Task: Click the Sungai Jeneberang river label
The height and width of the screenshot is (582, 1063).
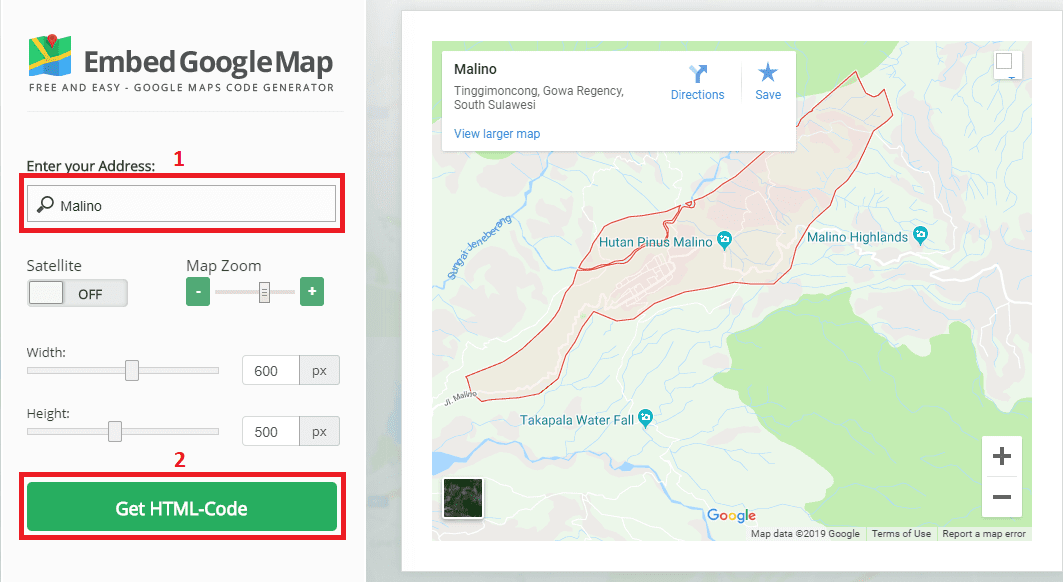Action: [479, 248]
